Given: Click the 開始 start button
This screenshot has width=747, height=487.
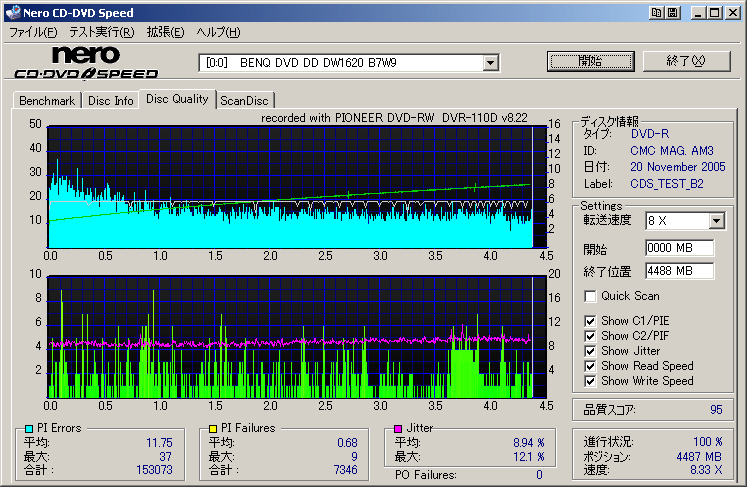Looking at the screenshot, I should (590, 61).
